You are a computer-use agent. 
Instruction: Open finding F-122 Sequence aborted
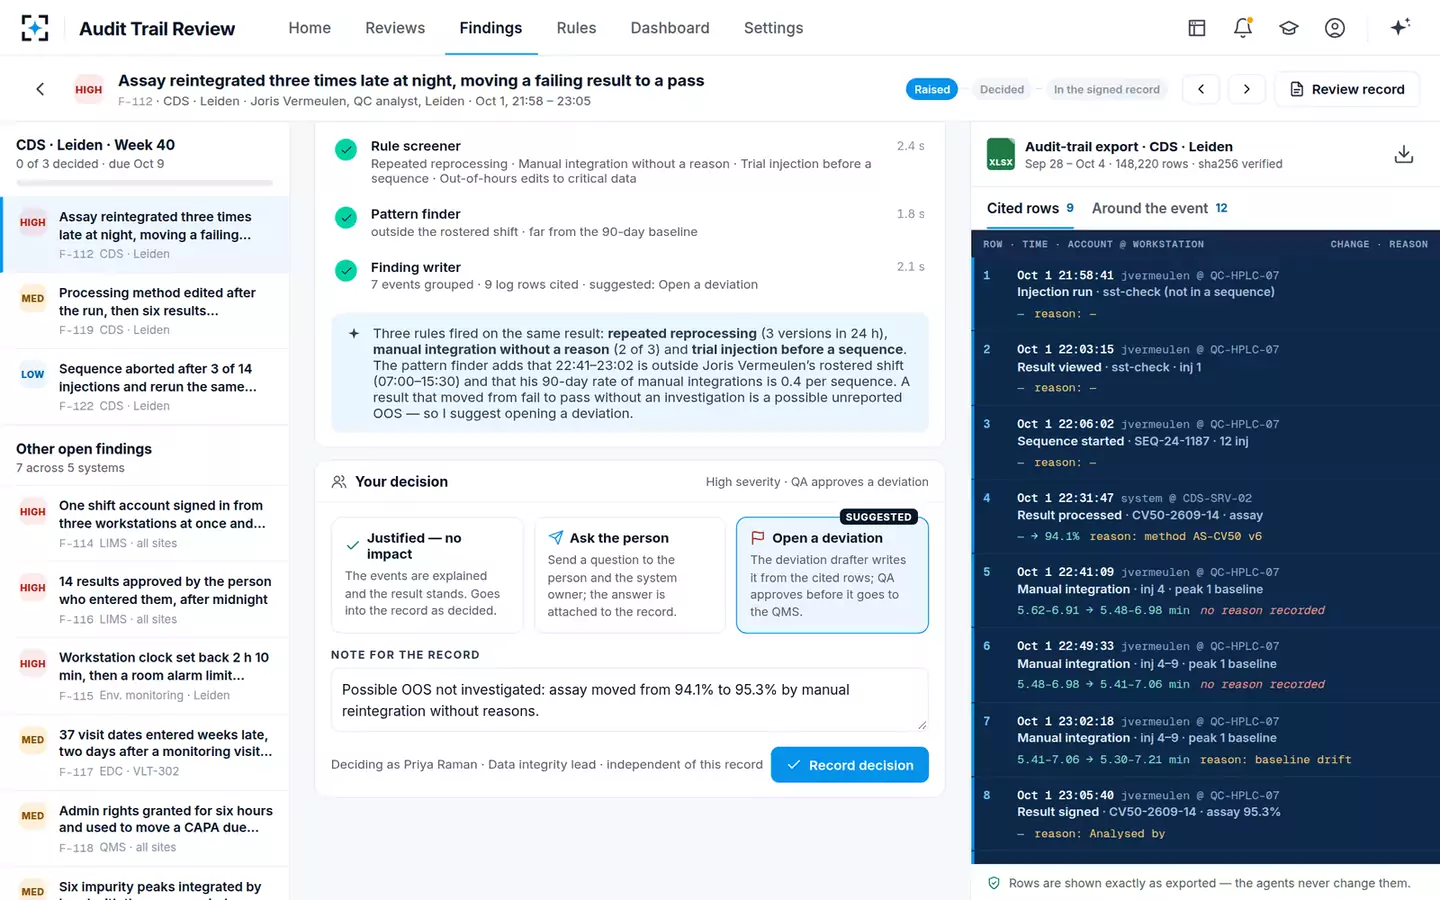145,387
